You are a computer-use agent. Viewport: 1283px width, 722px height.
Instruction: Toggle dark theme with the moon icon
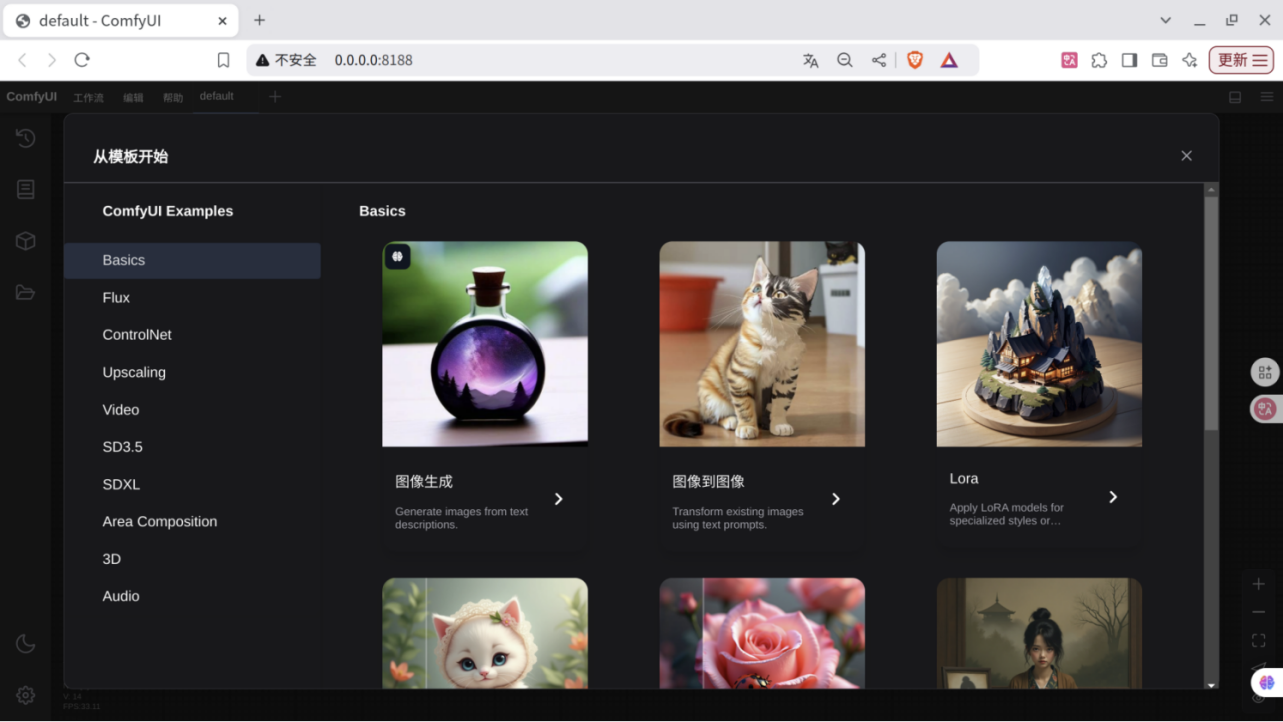pyautogui.click(x=26, y=644)
